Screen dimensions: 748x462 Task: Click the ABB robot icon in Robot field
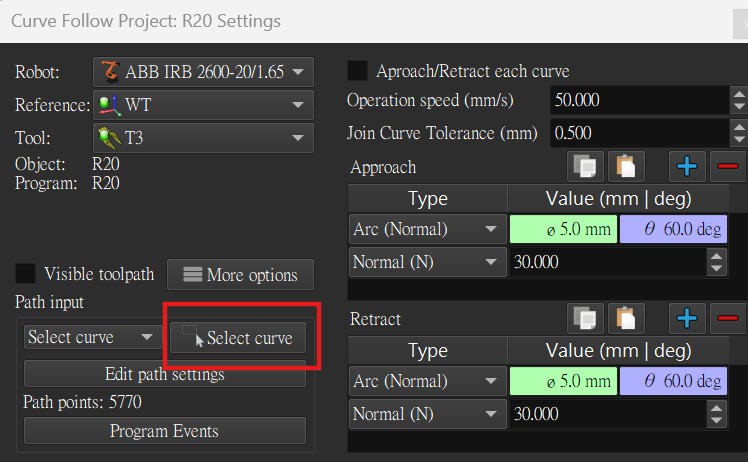tap(110, 71)
